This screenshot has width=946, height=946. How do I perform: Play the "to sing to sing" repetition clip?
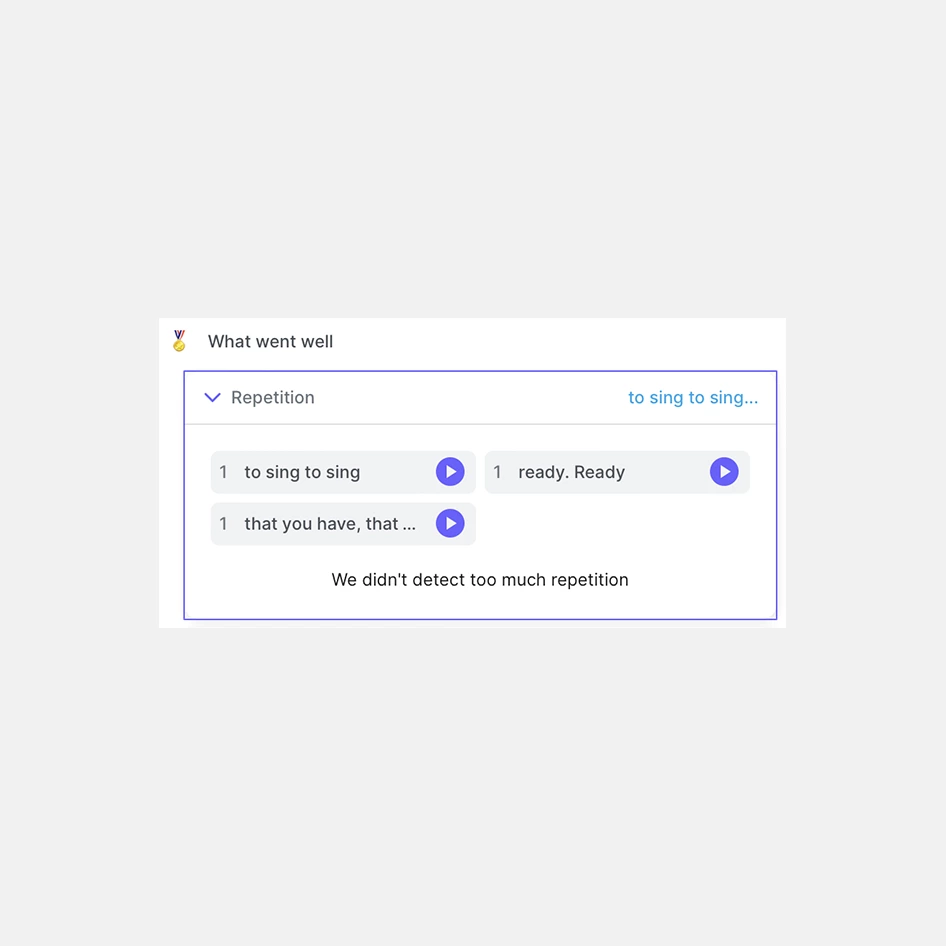pyautogui.click(x=450, y=472)
